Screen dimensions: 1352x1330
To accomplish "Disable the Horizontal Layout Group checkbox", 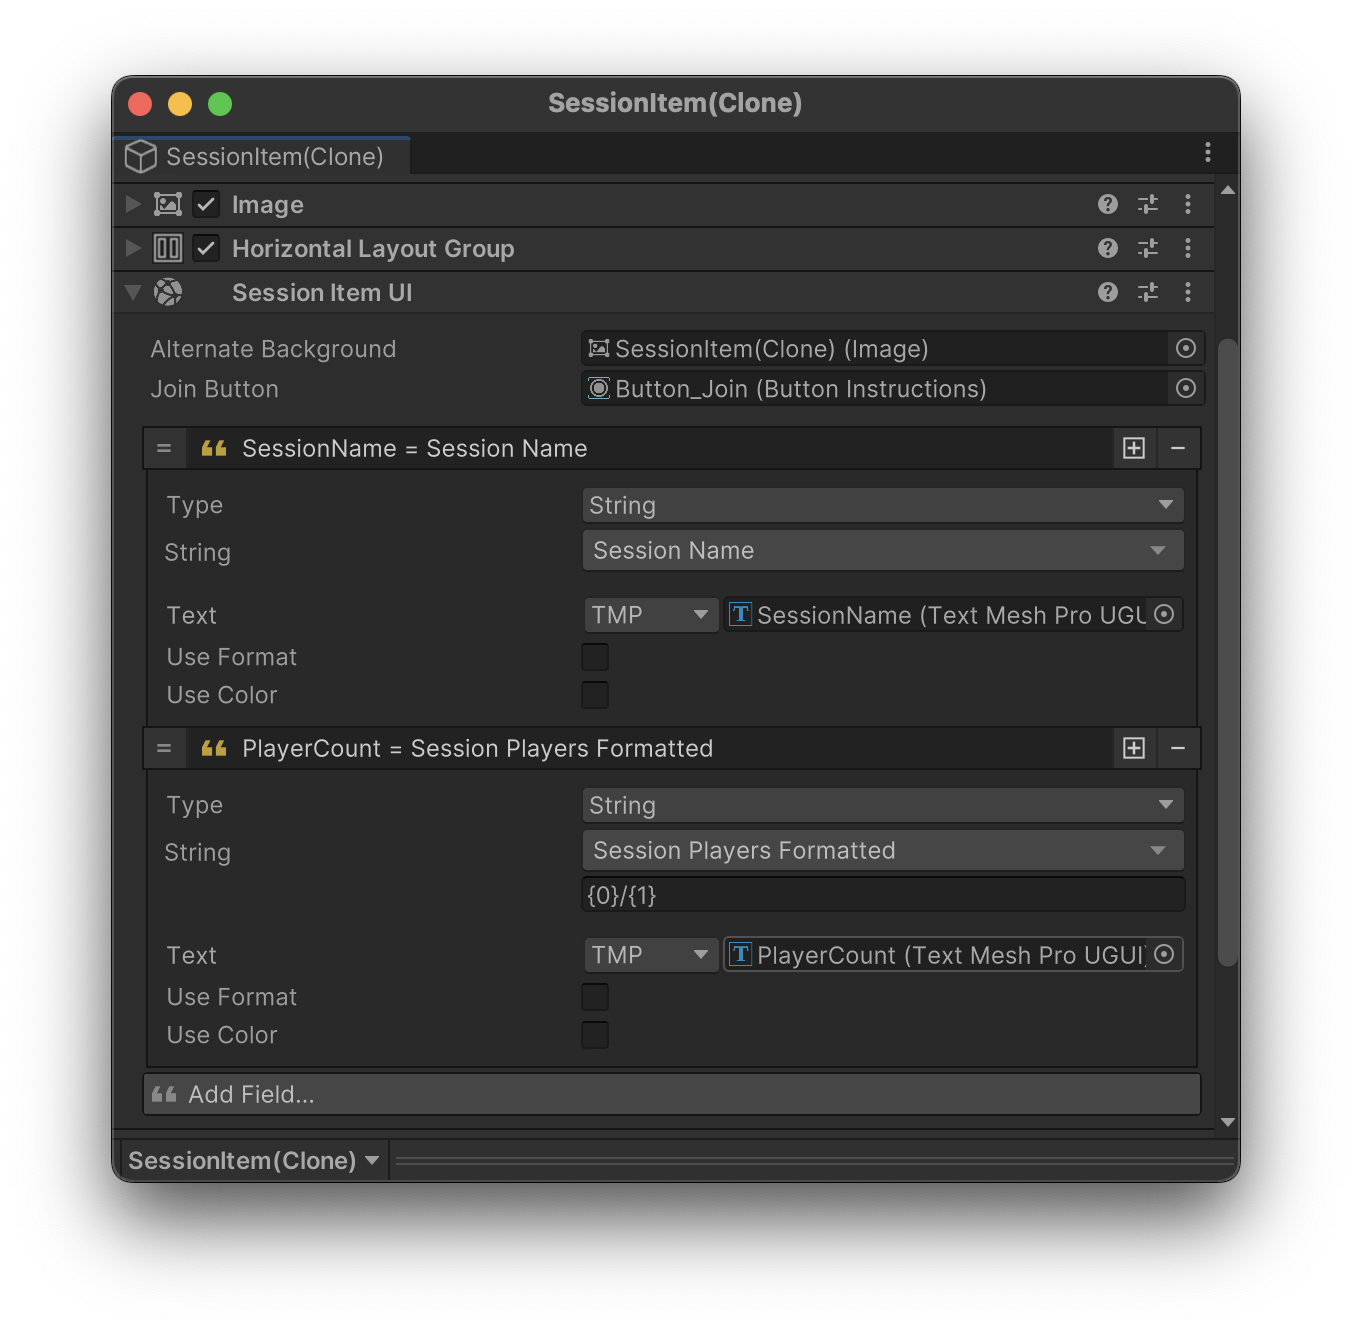I will [x=206, y=248].
